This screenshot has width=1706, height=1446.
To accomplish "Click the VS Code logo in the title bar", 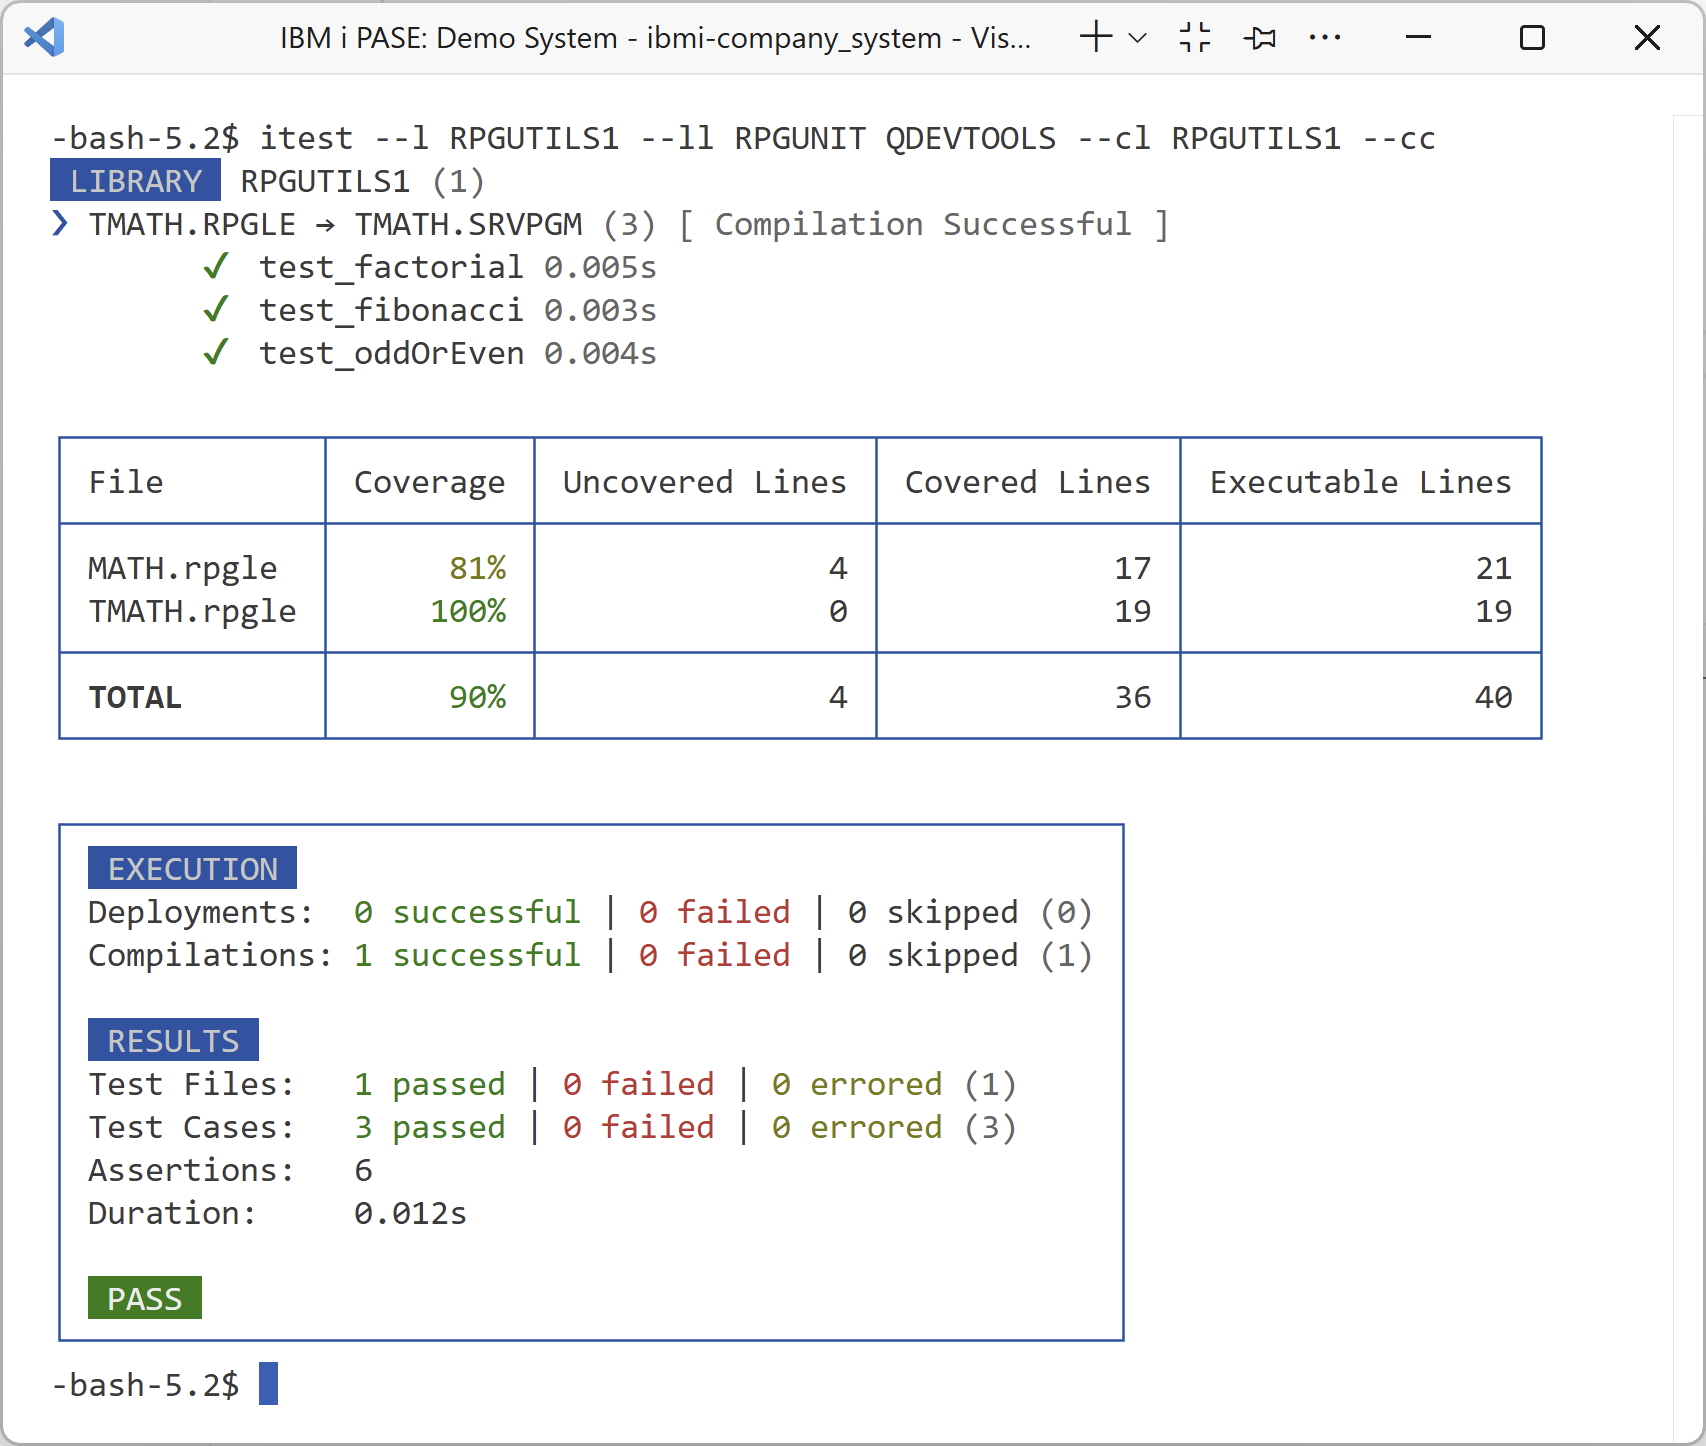I will coord(44,37).
